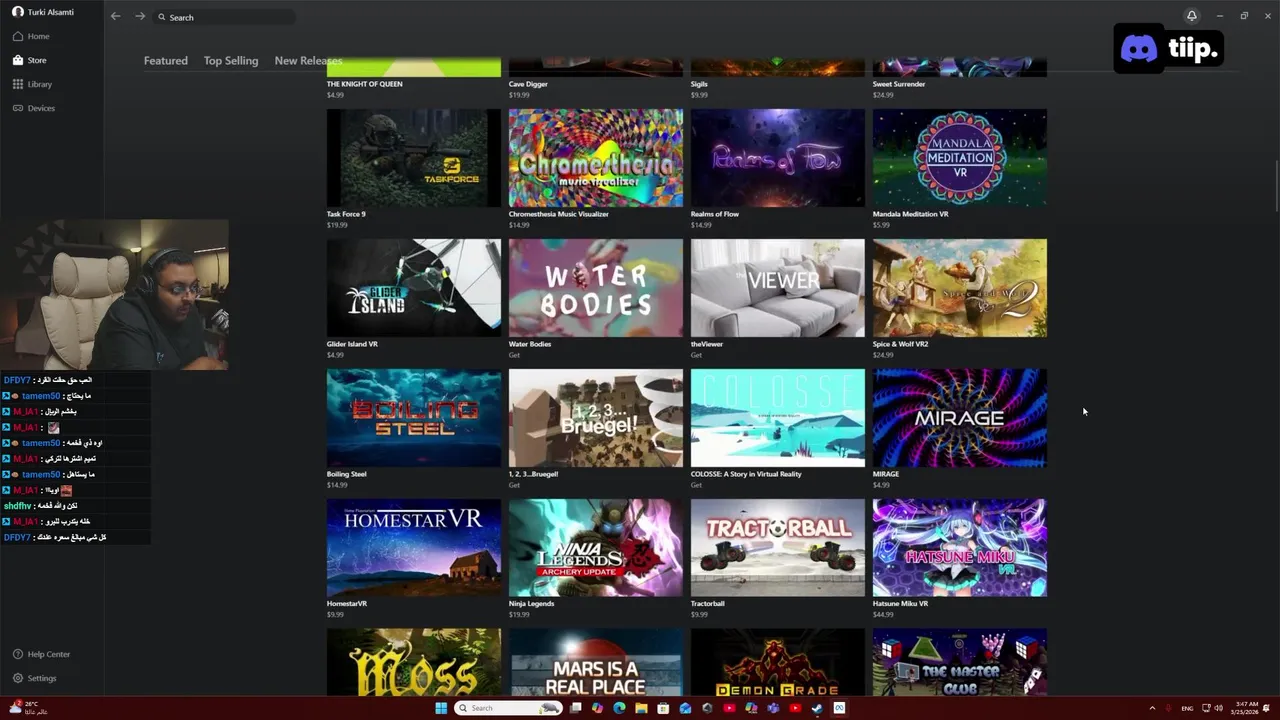Screen dimensions: 1280x720
Task: Click the Sweet Surrender title
Action: pyautogui.click(x=899, y=84)
